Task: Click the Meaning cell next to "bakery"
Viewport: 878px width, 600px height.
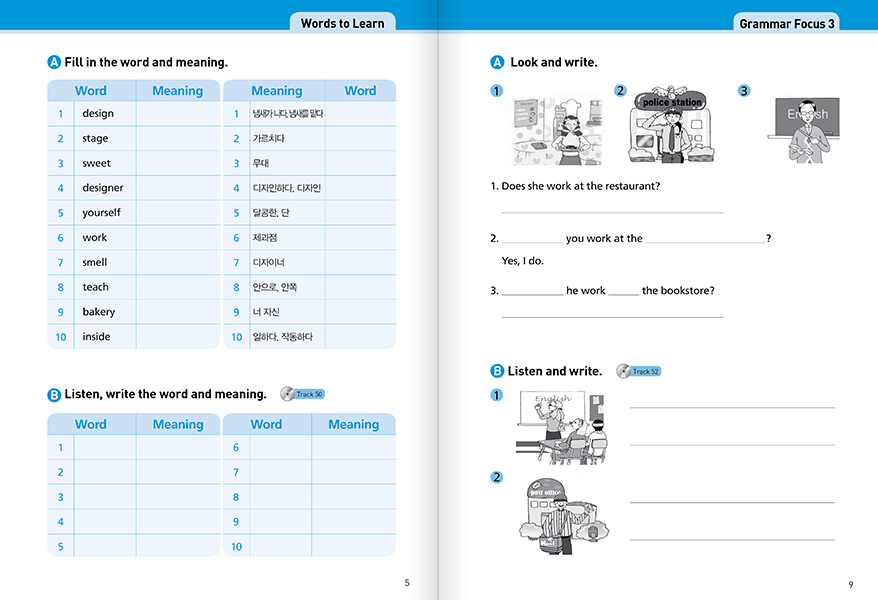Action: click(177, 312)
